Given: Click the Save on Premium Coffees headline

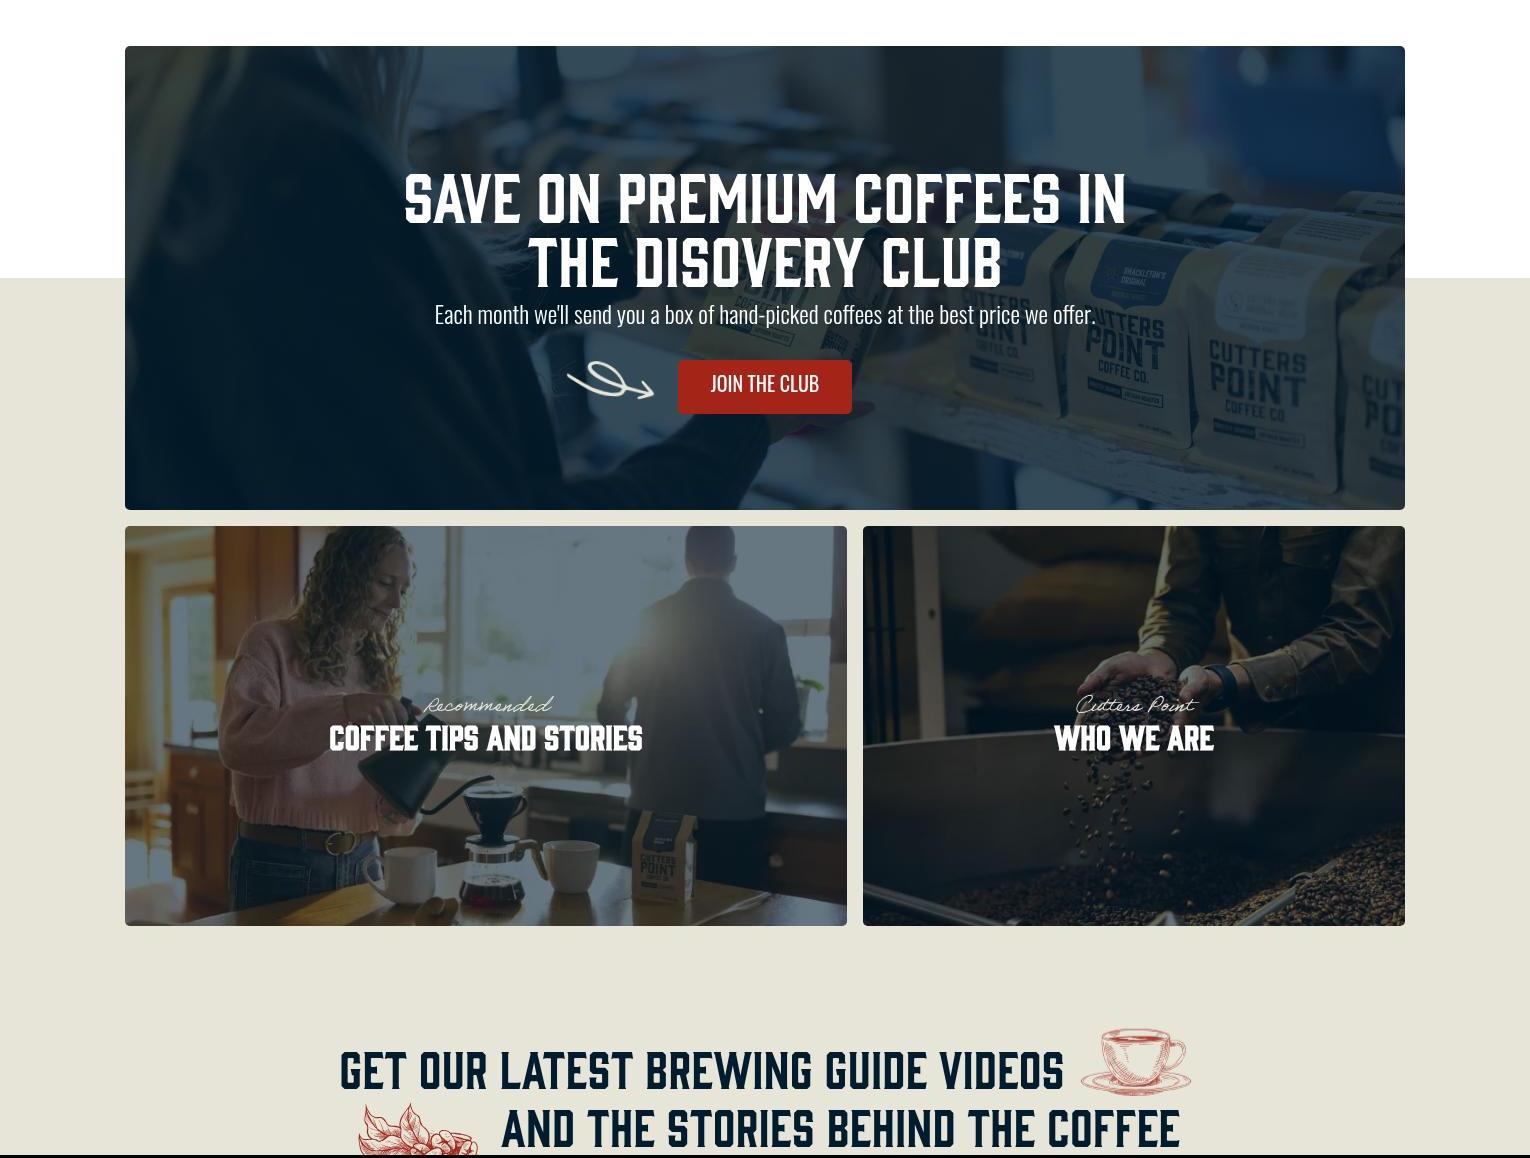Looking at the screenshot, I should 765,230.
